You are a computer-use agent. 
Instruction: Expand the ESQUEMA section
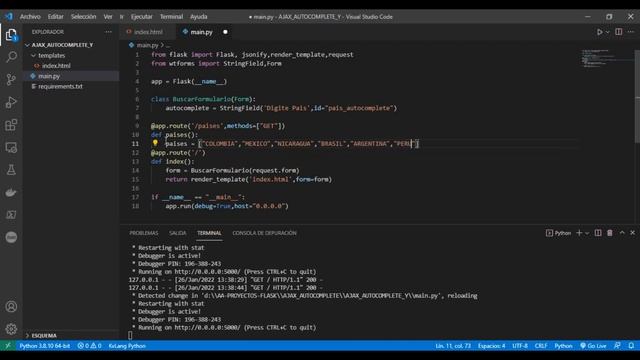41,336
